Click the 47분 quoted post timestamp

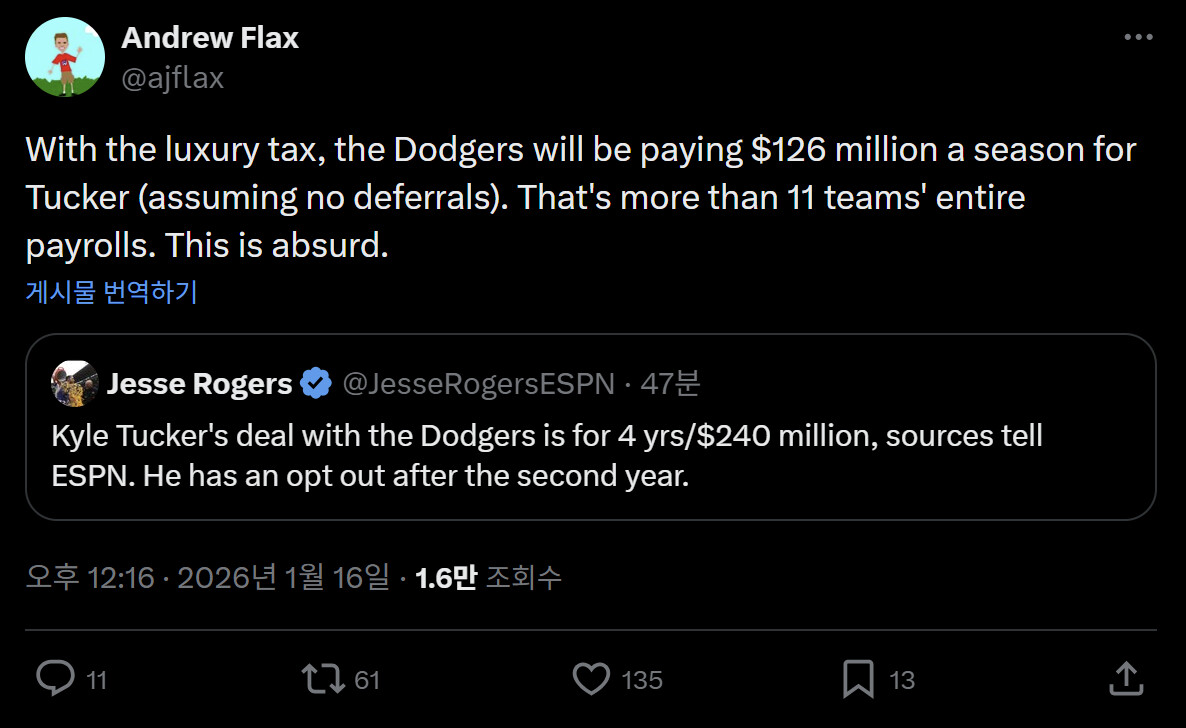tap(669, 384)
